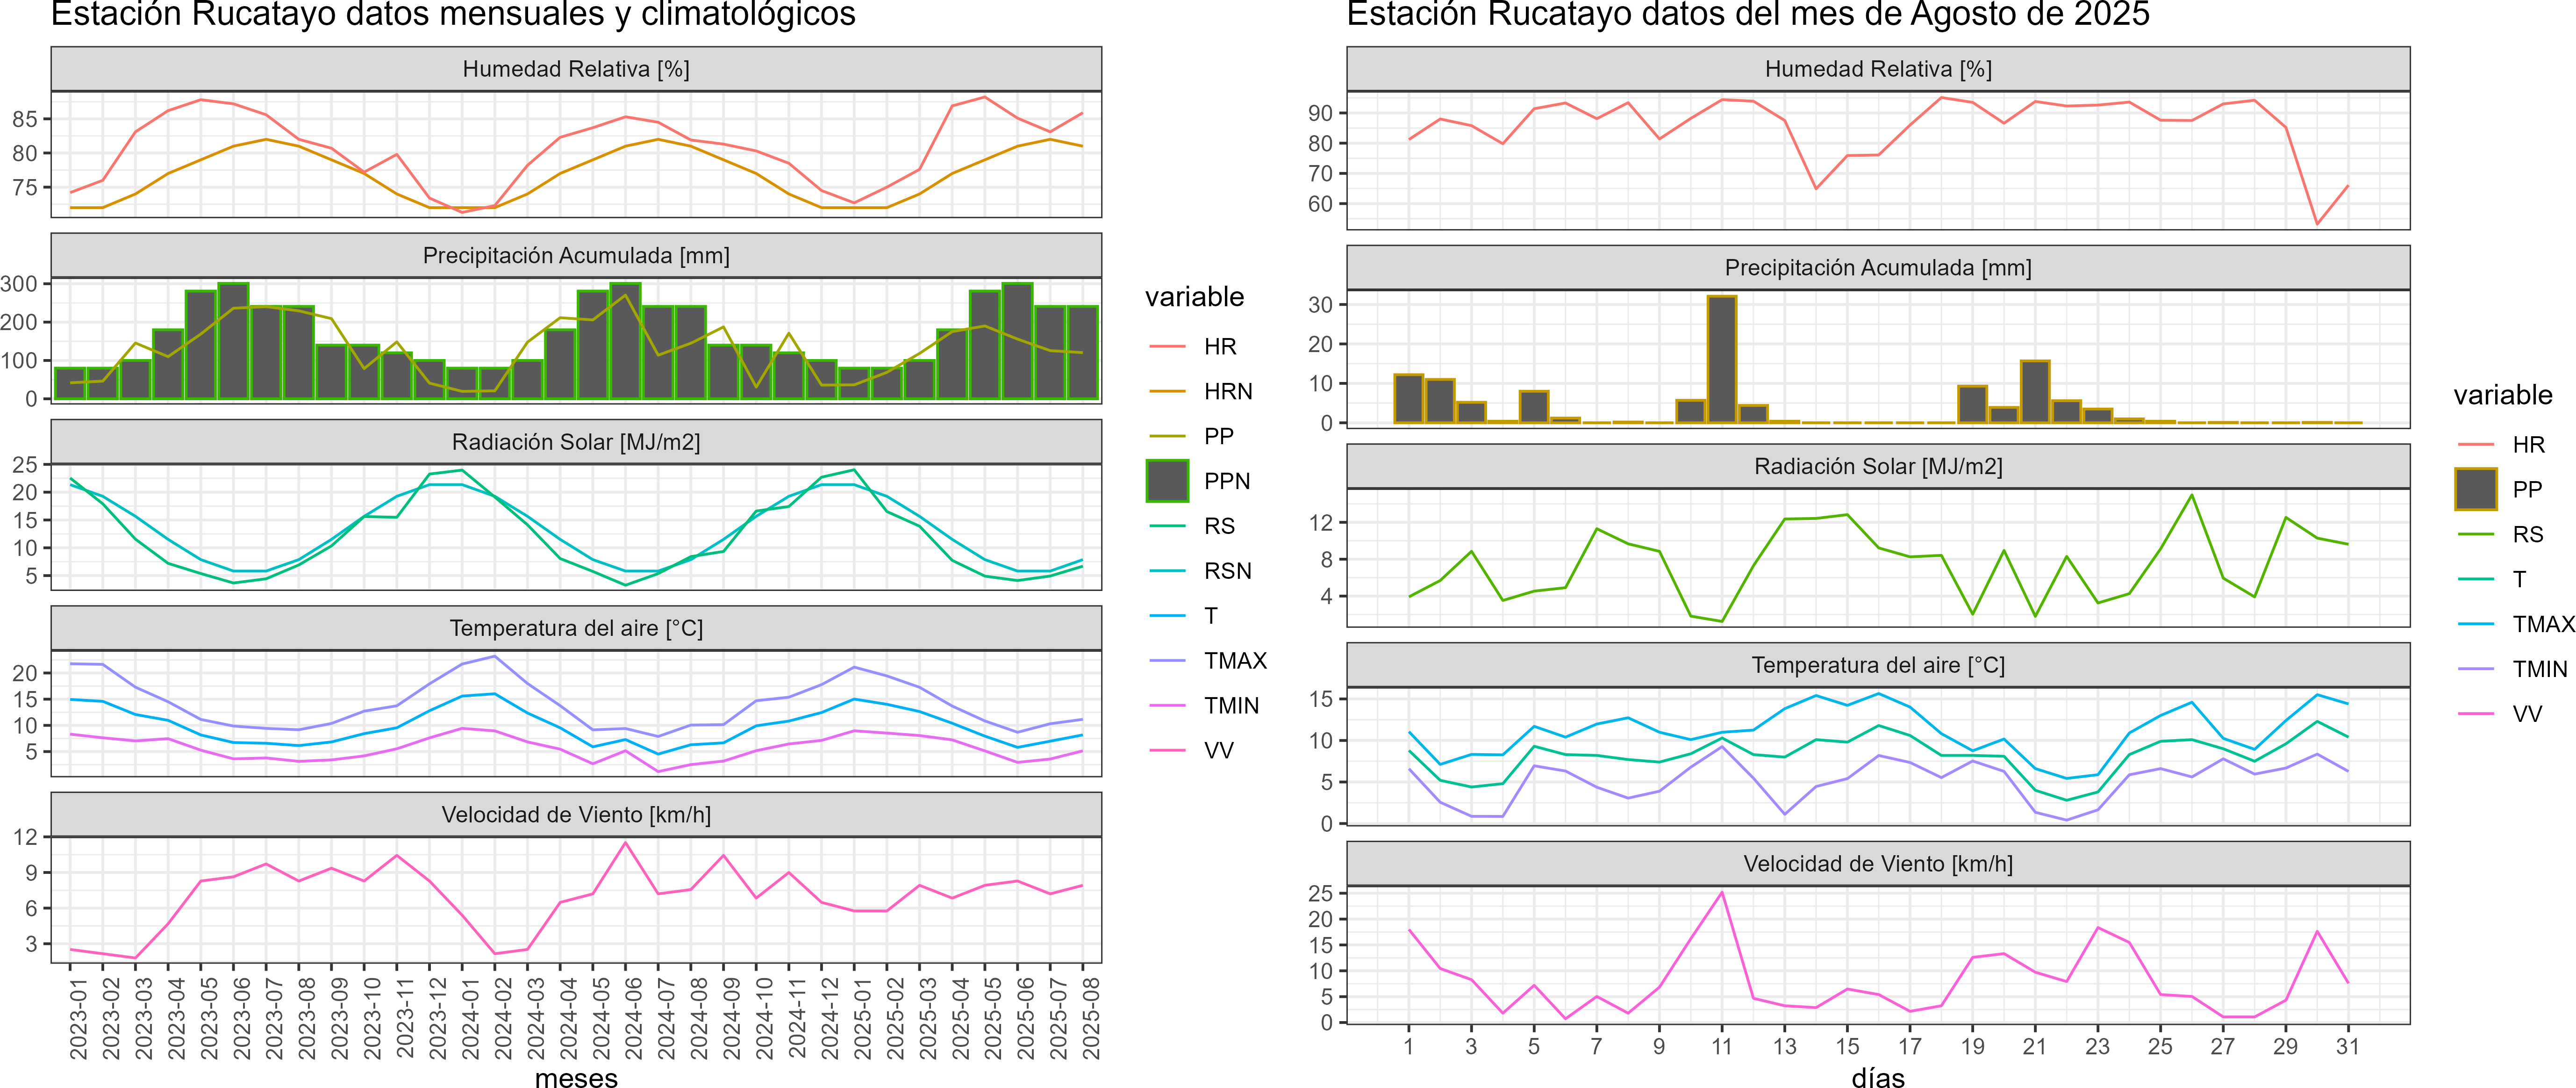Click the 2023-01 x-axis month label
Image resolution: width=2576 pixels, height=1088 pixels.
(x=78, y=1018)
